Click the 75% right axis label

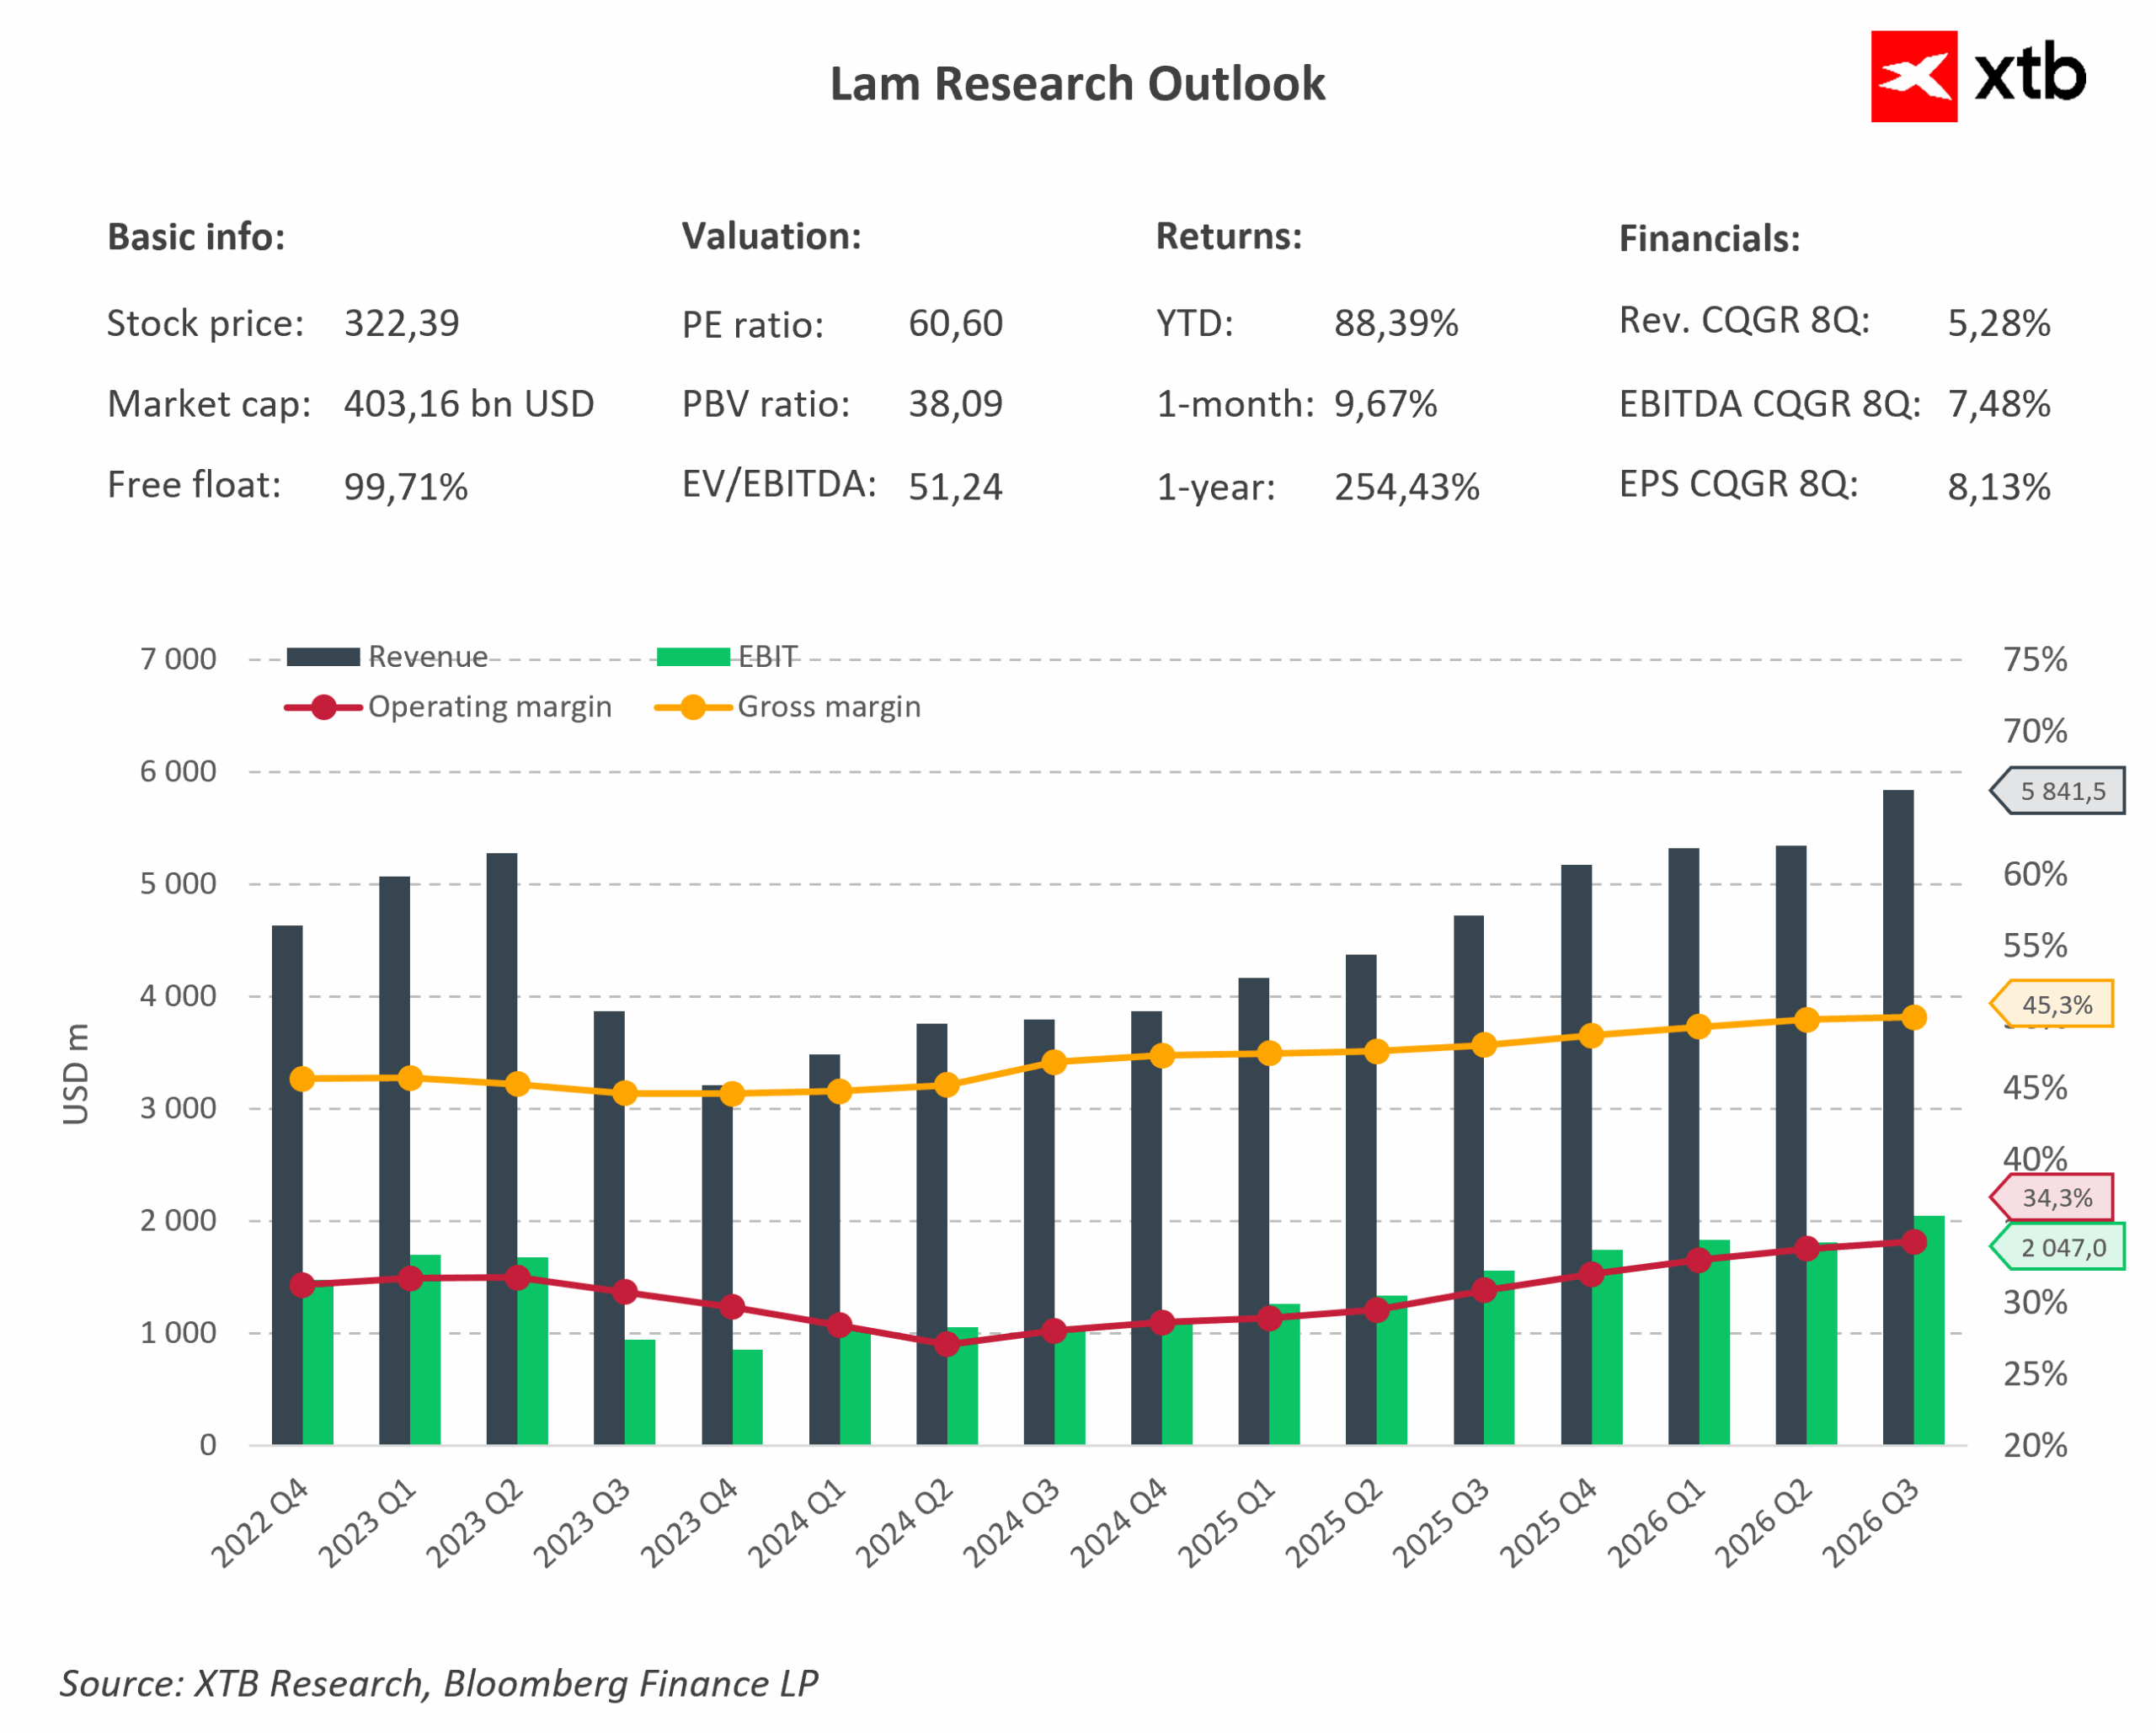(2034, 660)
